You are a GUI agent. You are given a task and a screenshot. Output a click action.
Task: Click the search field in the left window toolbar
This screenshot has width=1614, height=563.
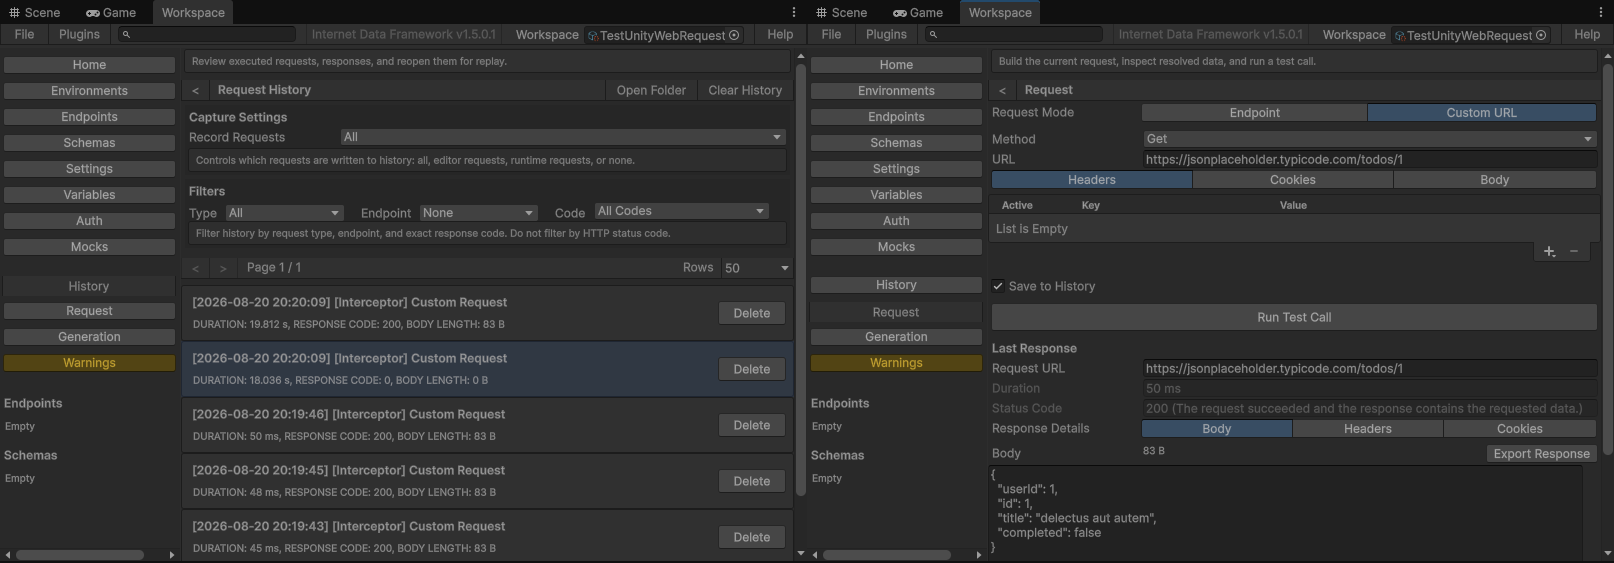pos(206,34)
